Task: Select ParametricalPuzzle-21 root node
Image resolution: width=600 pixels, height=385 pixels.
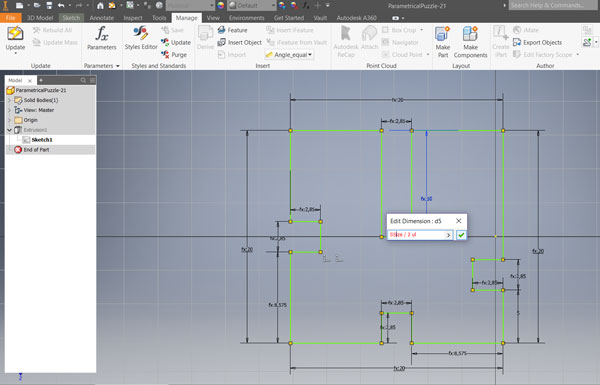Action: 37,90
